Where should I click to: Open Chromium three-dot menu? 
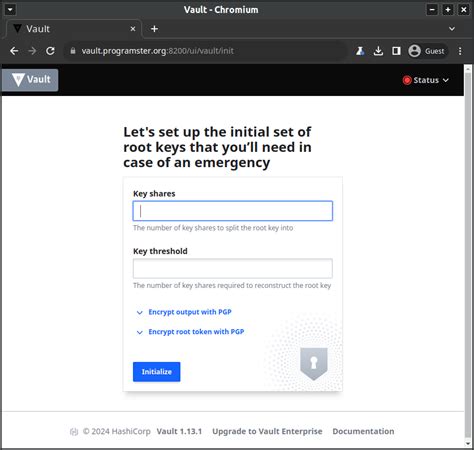(460, 51)
